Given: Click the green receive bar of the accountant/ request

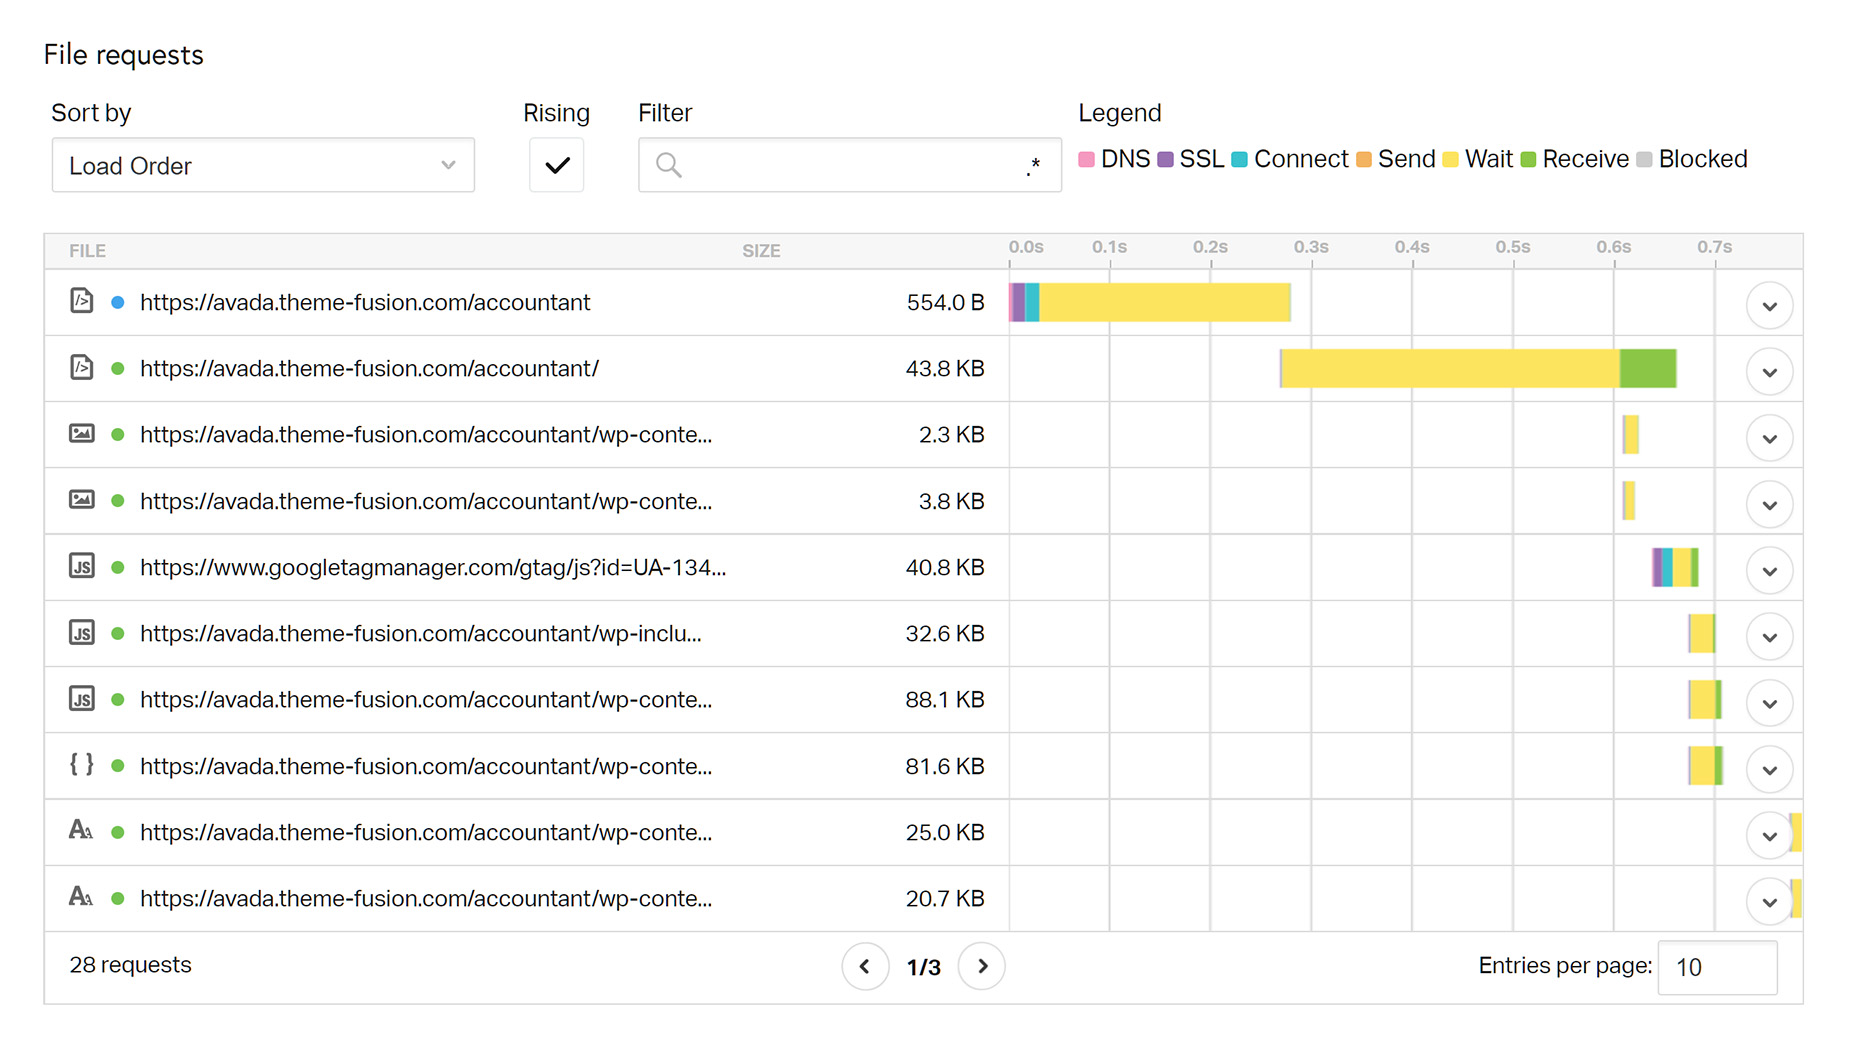Looking at the screenshot, I should click(1648, 368).
